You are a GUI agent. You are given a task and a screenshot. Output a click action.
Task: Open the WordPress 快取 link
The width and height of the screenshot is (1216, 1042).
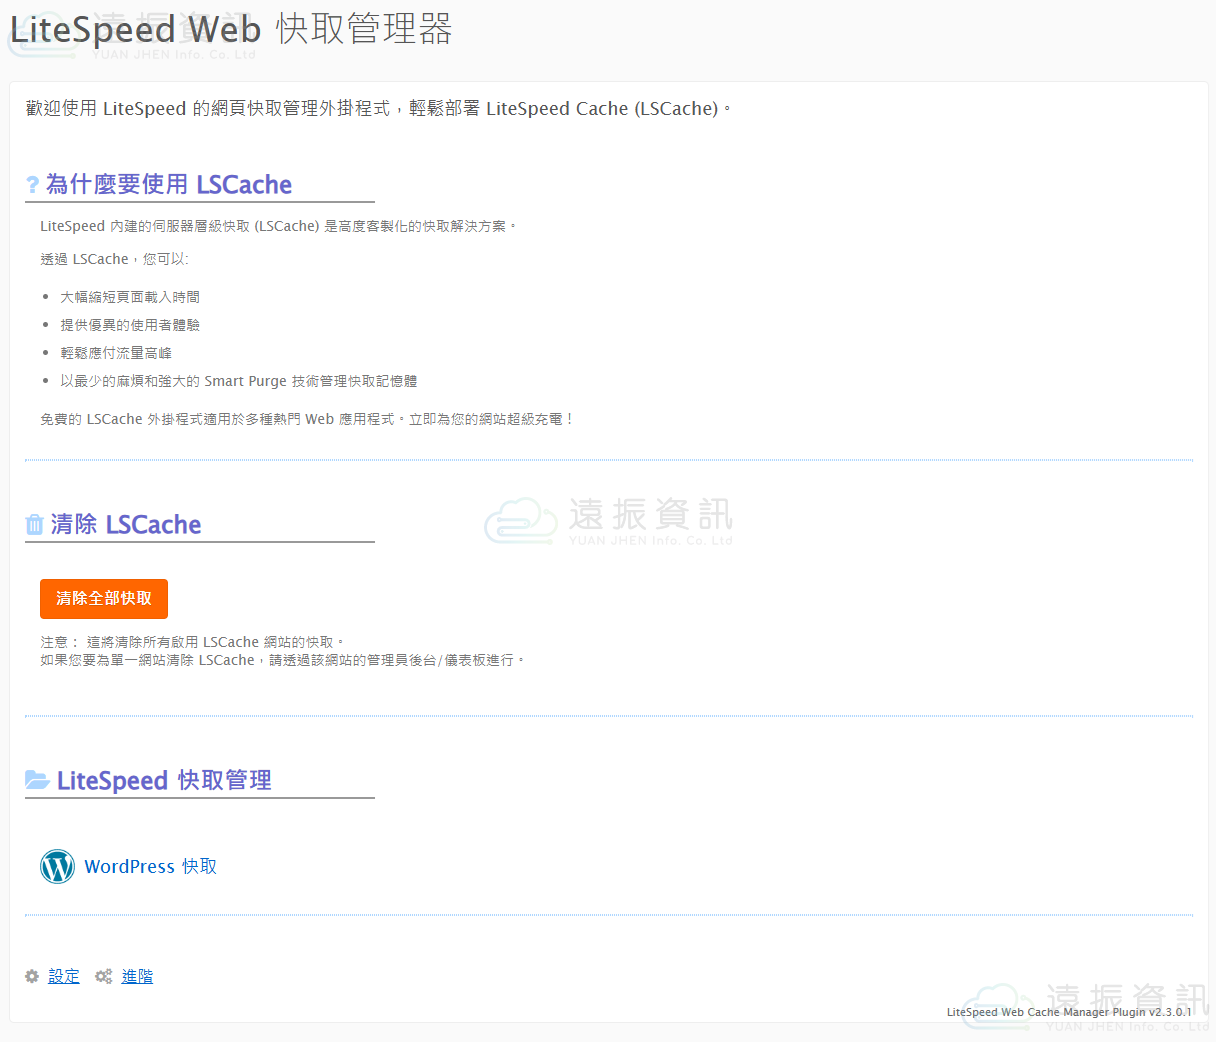click(x=150, y=866)
